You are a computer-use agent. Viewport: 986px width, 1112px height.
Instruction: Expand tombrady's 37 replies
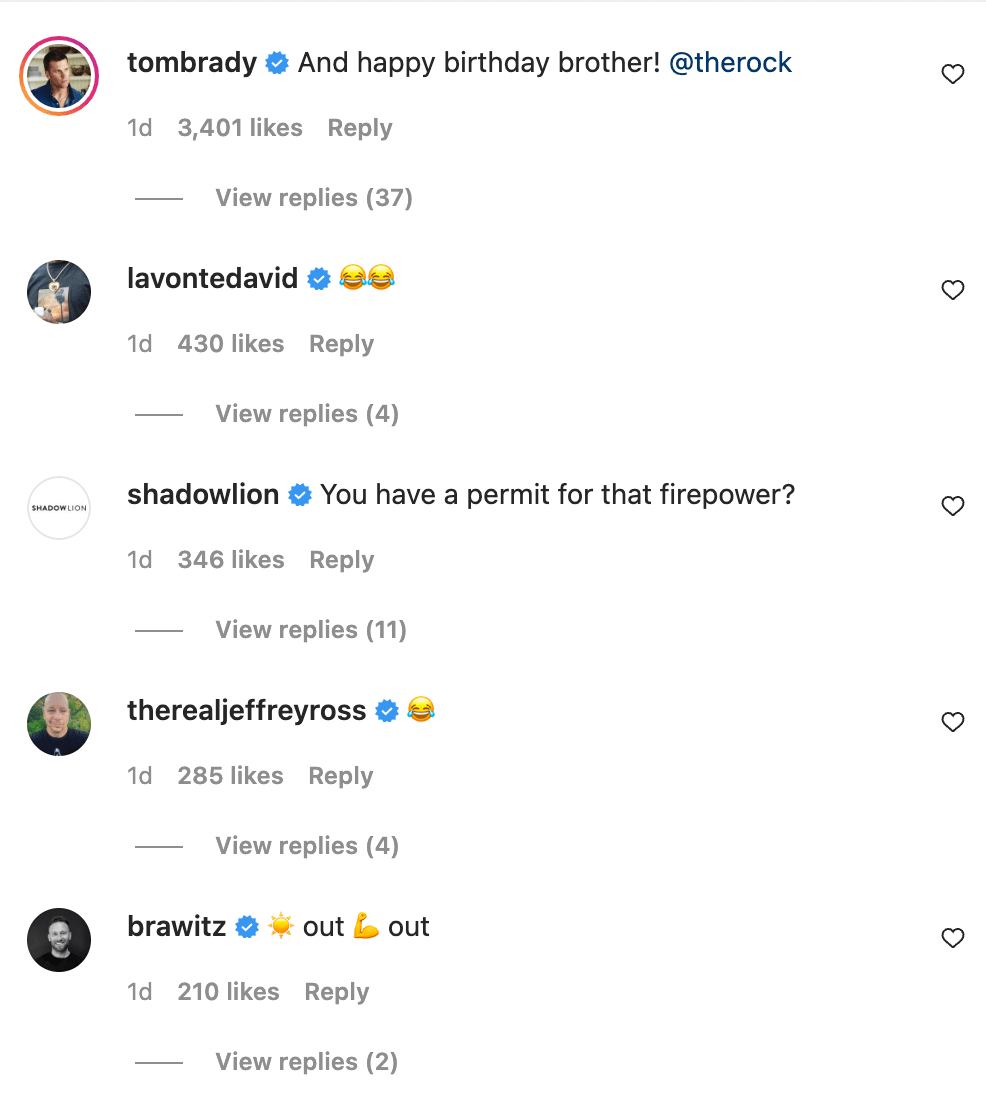pos(313,198)
